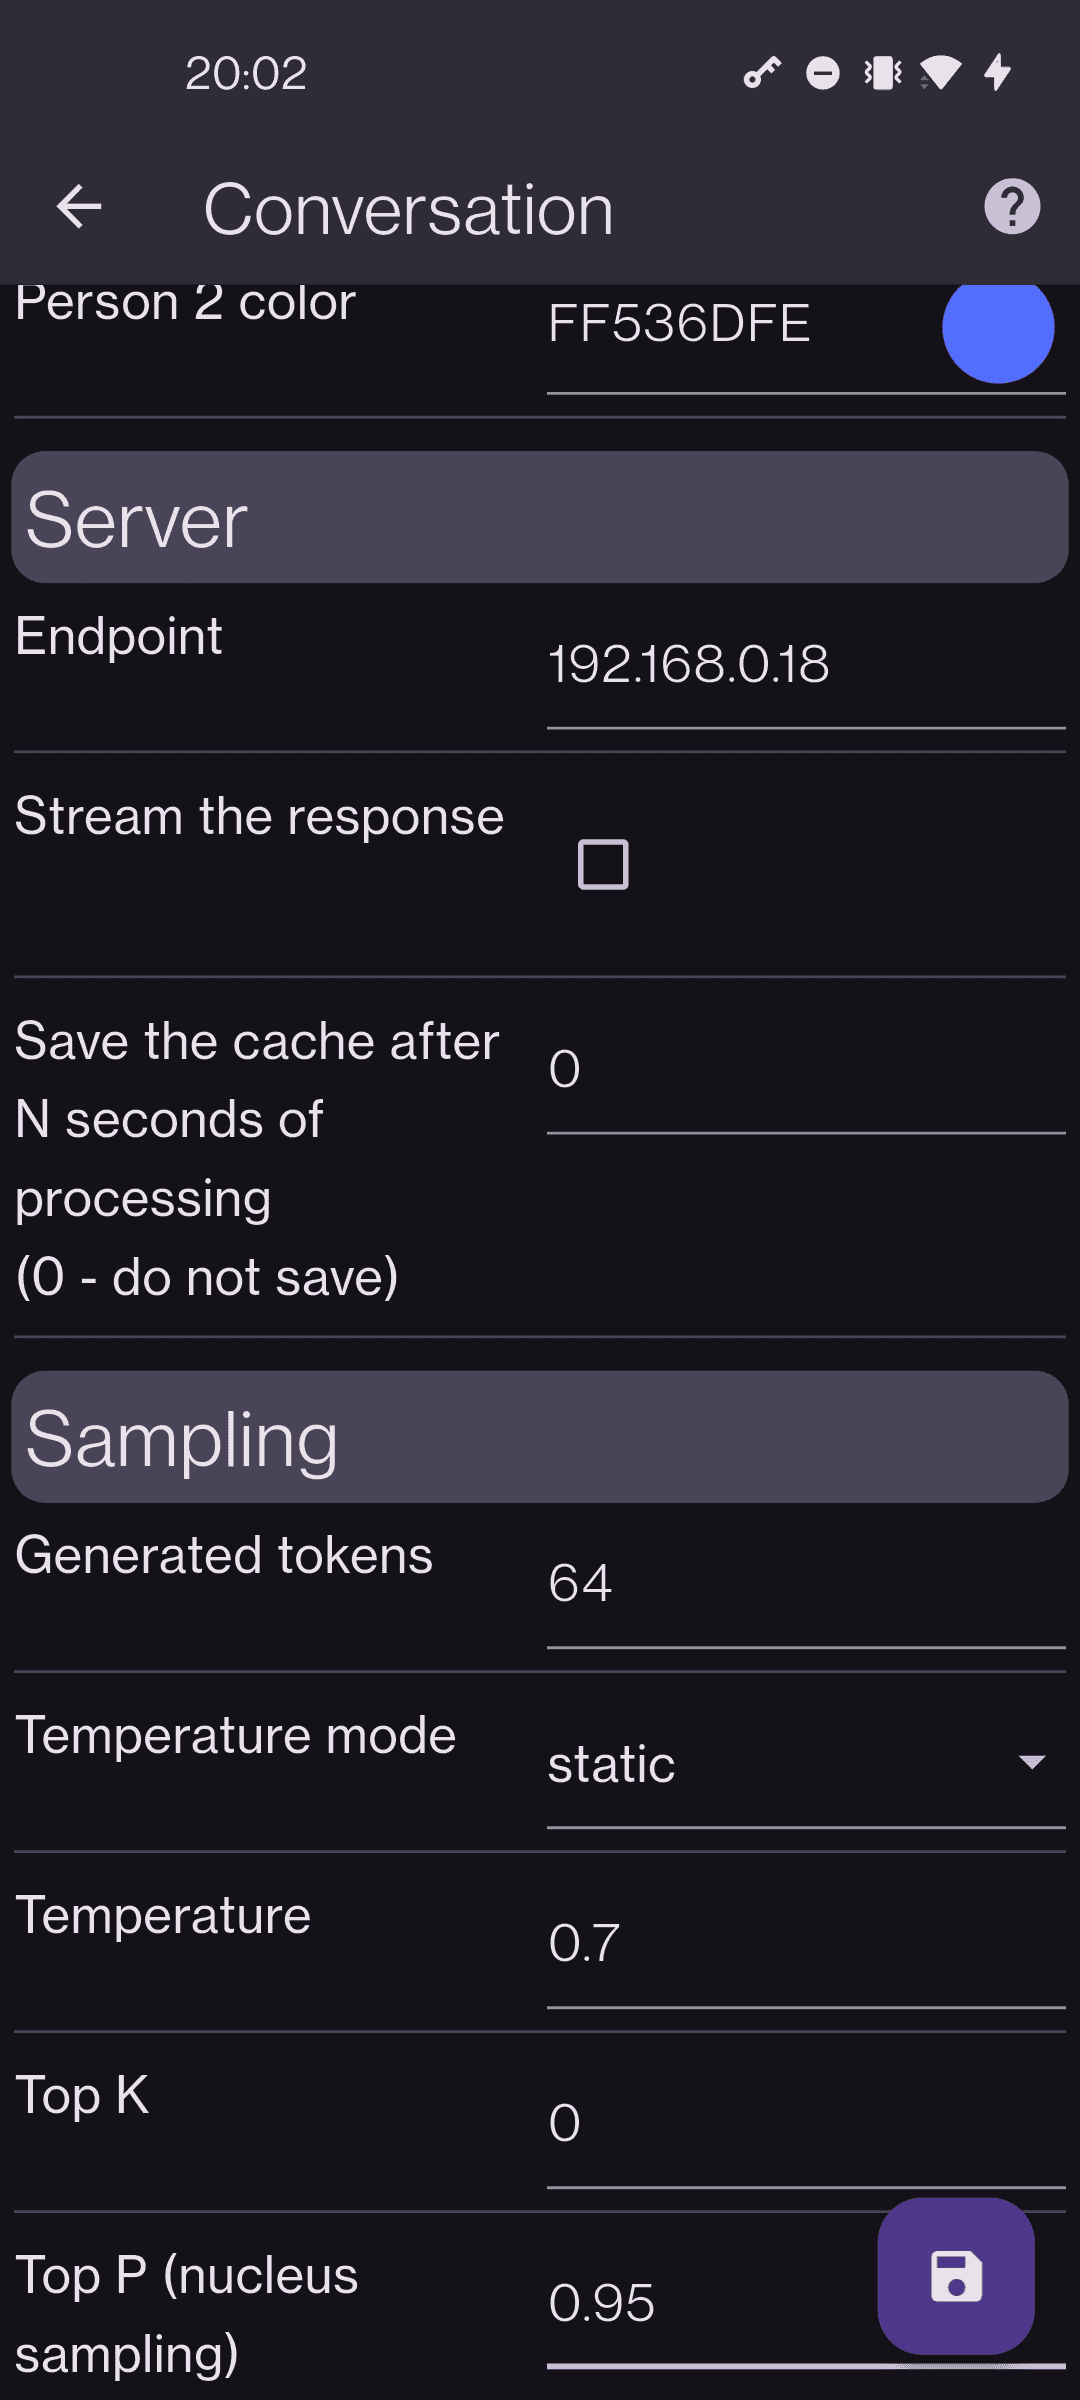The width and height of the screenshot is (1080, 2400).
Task: Tap the Top K value field
Action: (805, 2123)
